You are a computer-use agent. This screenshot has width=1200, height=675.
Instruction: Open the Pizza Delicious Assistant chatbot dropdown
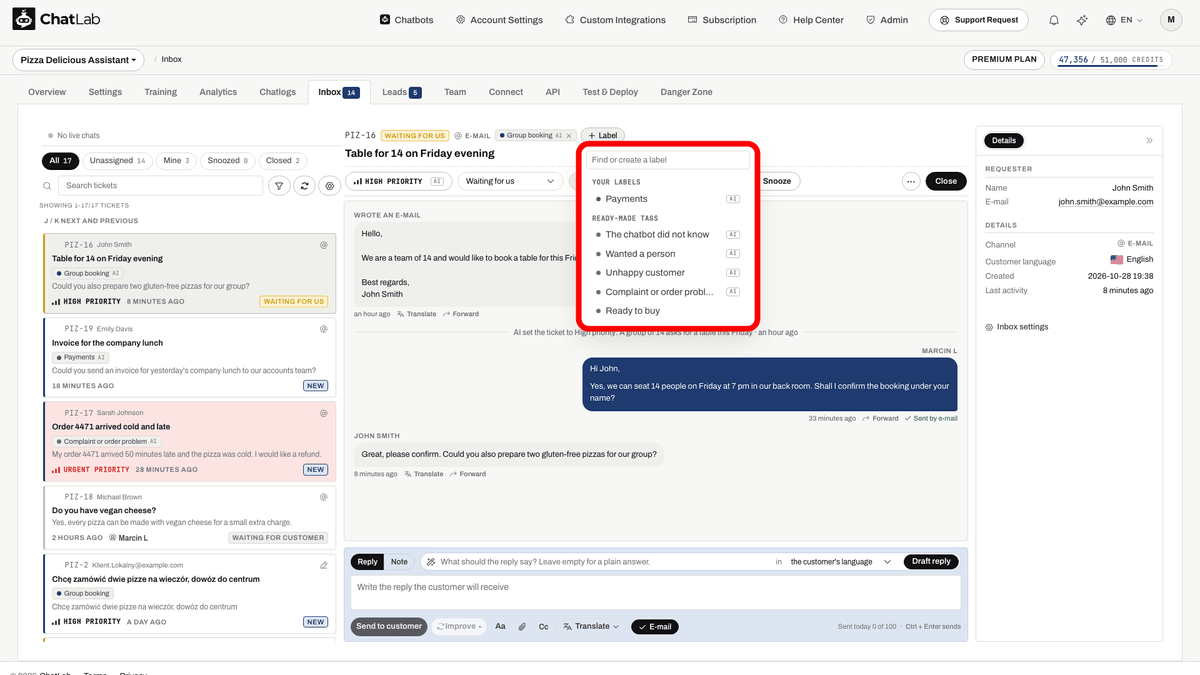pyautogui.click(x=78, y=60)
